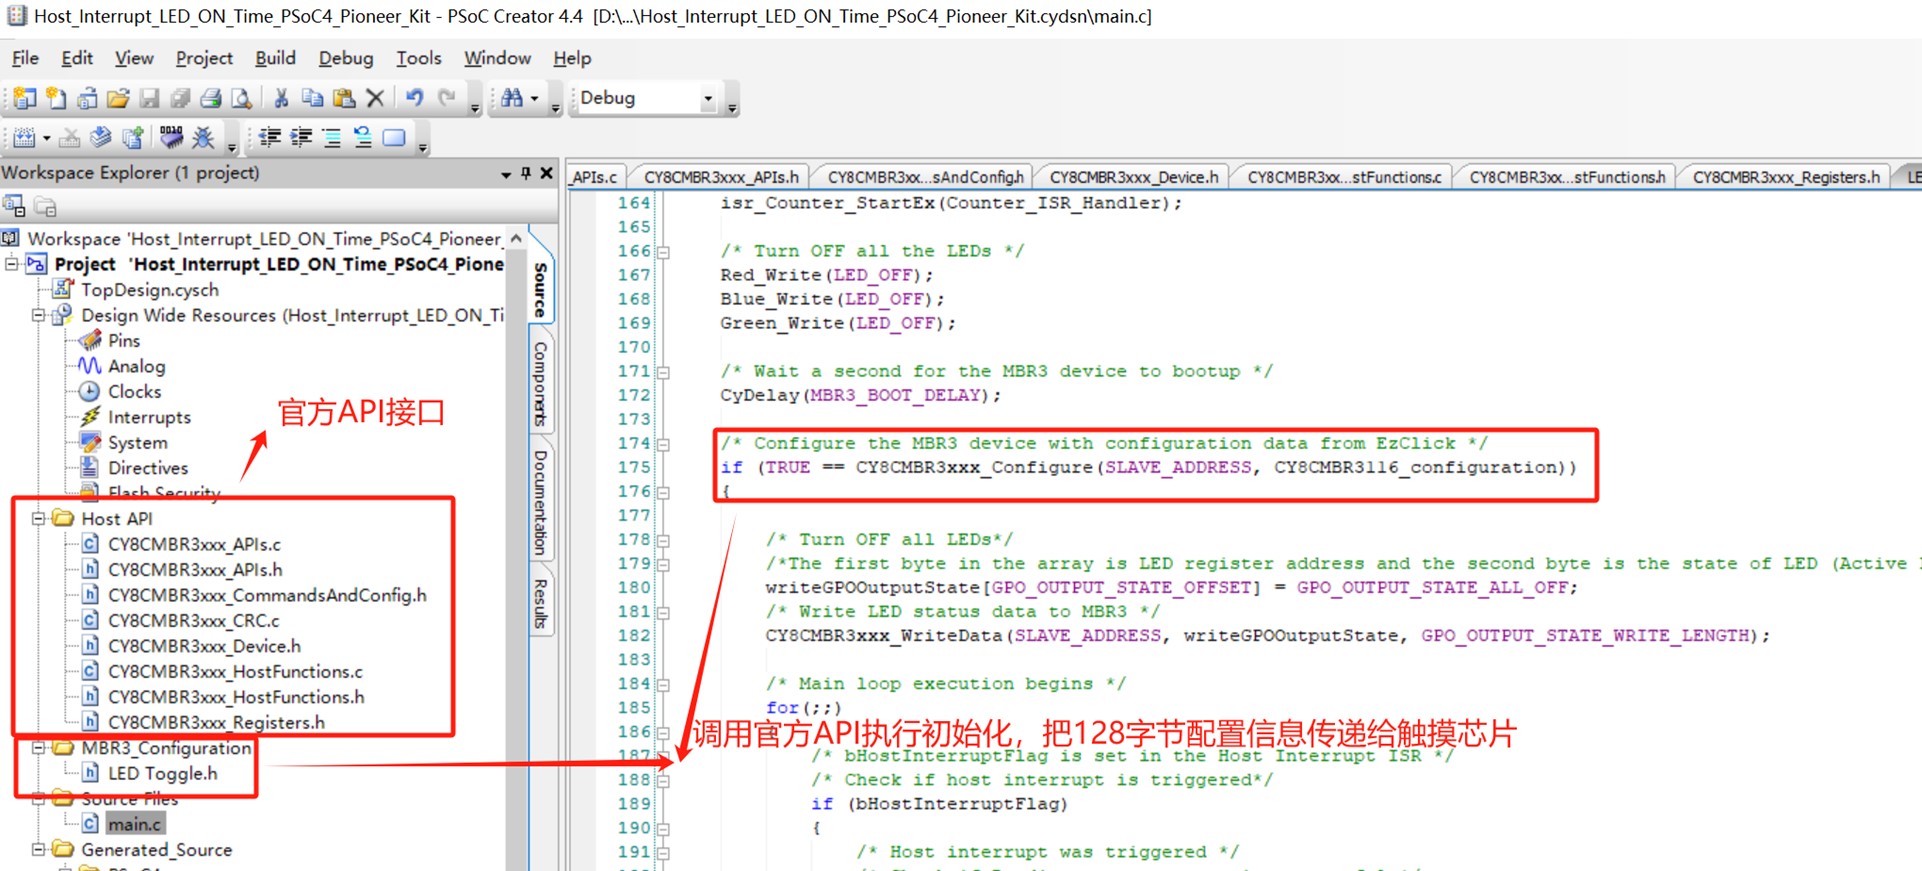The height and width of the screenshot is (871, 1922).
Task: Click the Decrease Indent toolbar icon
Action: point(270,138)
